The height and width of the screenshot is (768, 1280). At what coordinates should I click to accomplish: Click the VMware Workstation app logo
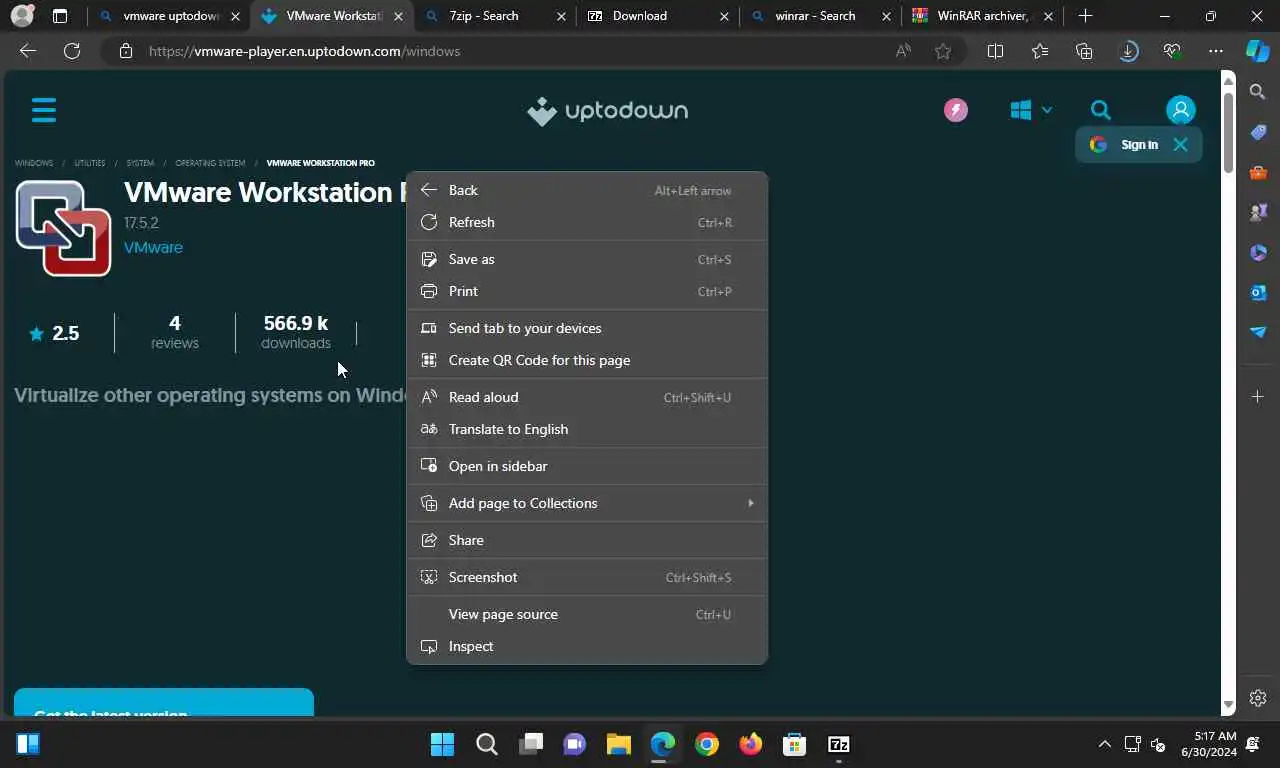point(63,228)
